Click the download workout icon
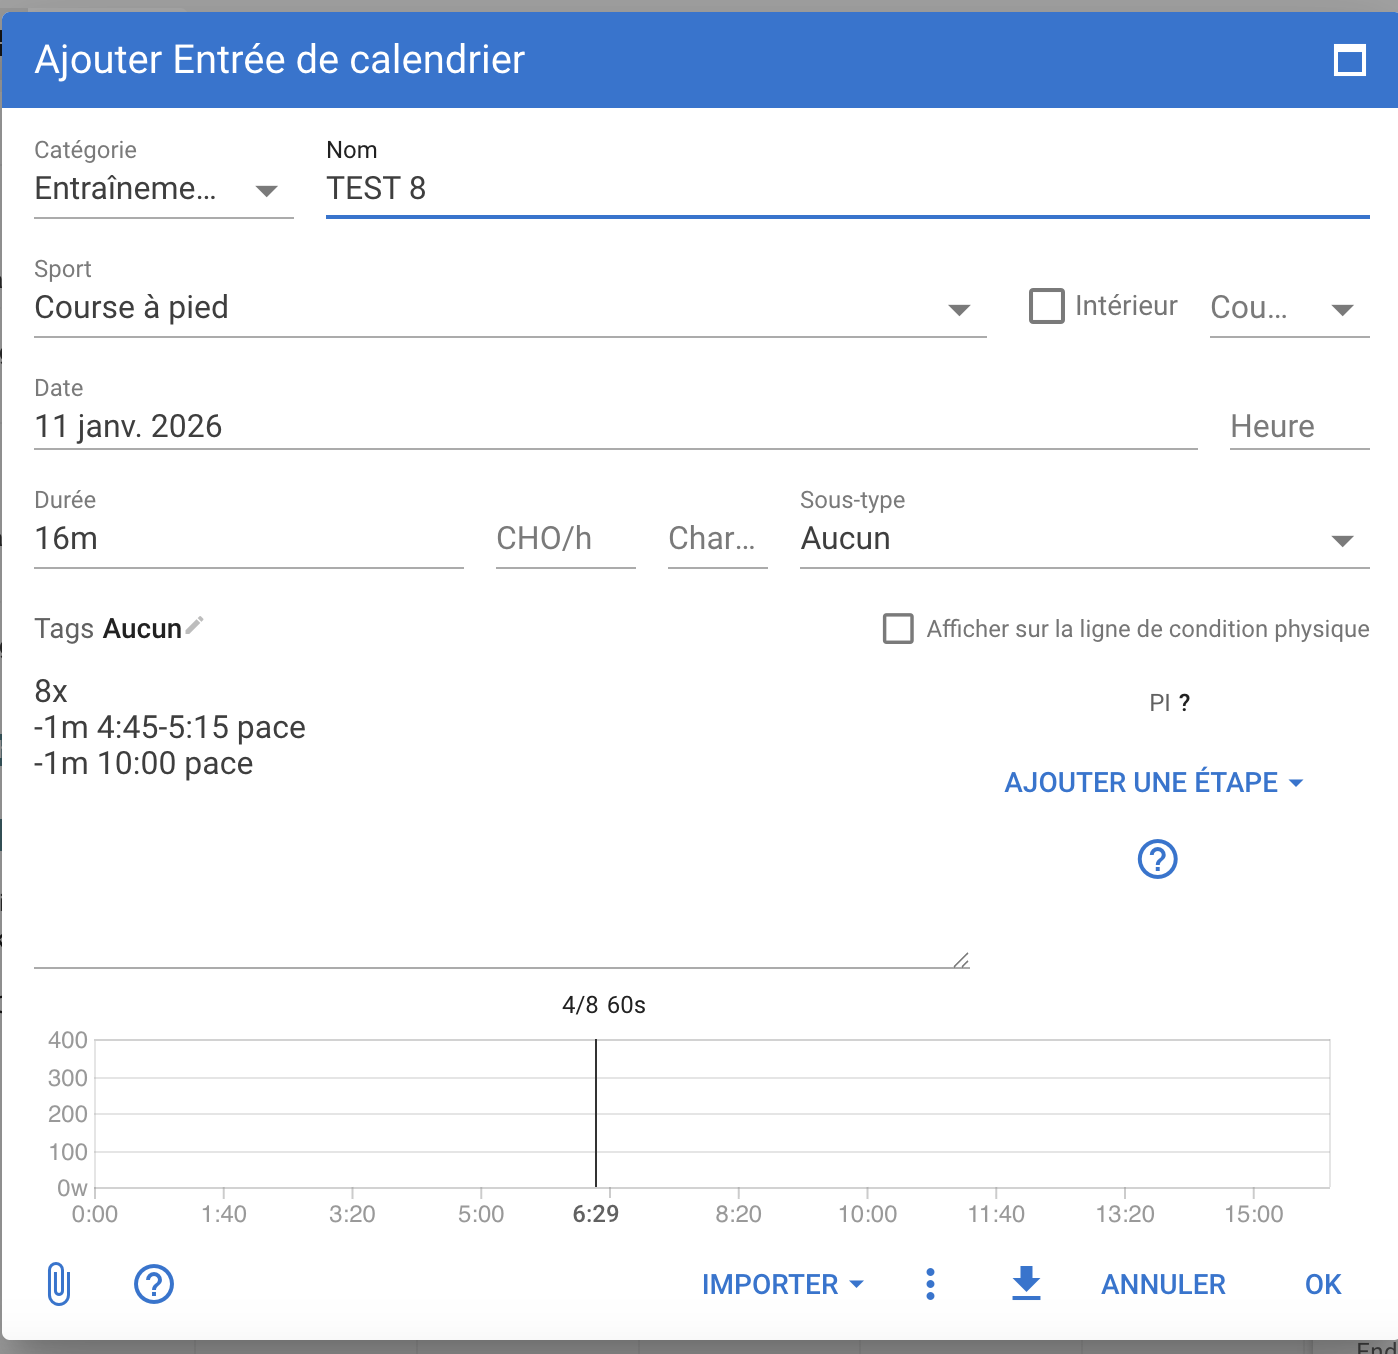This screenshot has width=1398, height=1354. tap(1026, 1283)
